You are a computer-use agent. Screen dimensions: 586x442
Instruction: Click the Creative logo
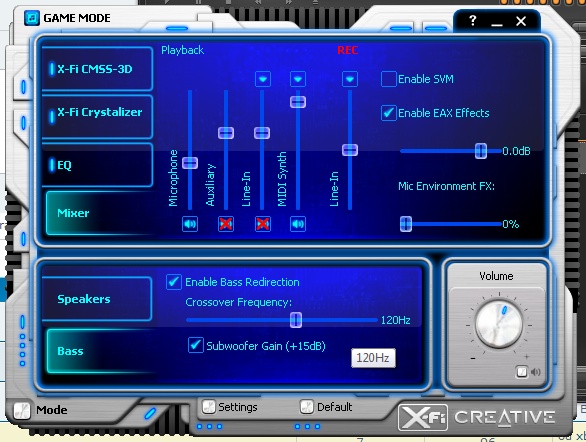coord(505,417)
